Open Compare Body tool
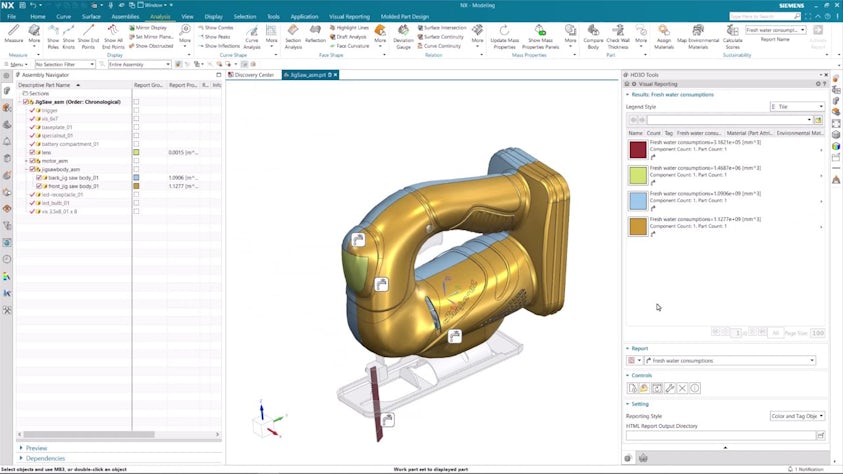843x474 pixels. pyautogui.click(x=593, y=37)
